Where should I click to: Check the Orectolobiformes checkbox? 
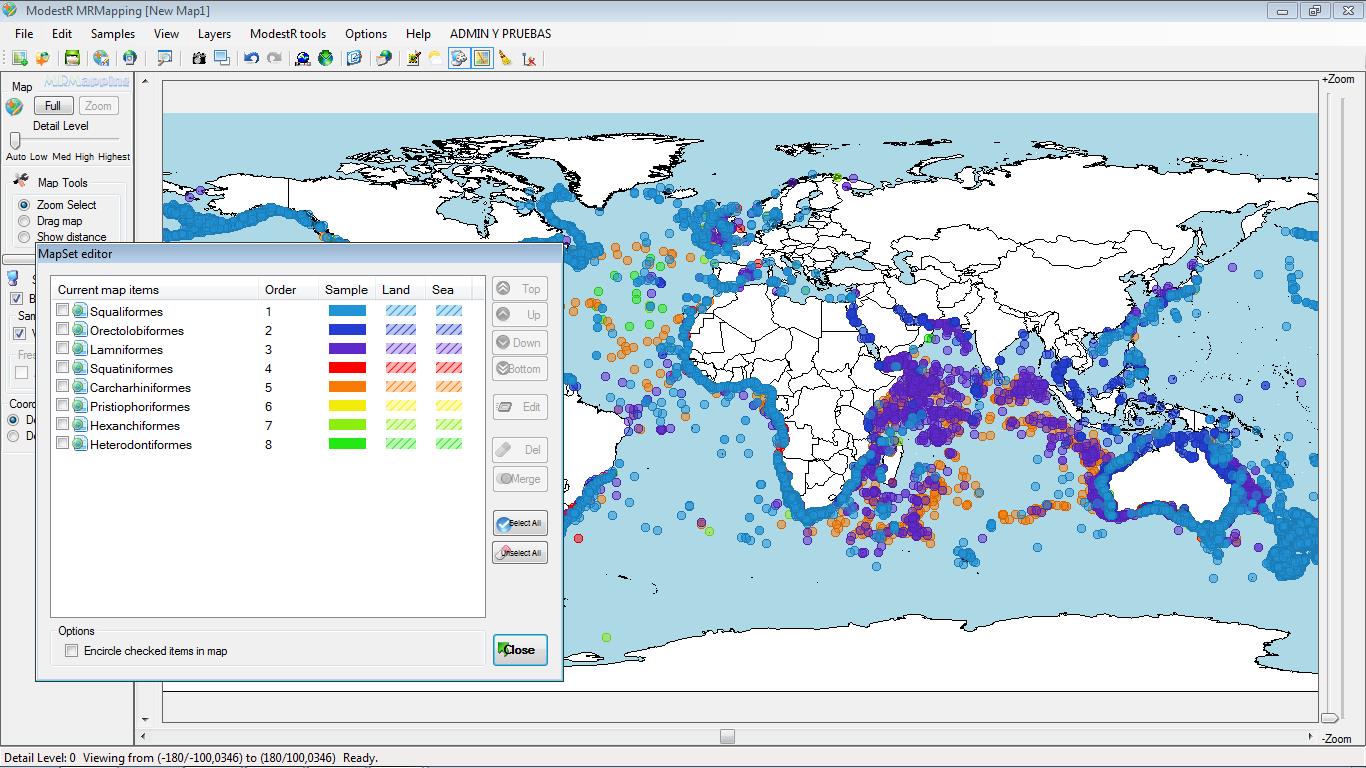63,330
